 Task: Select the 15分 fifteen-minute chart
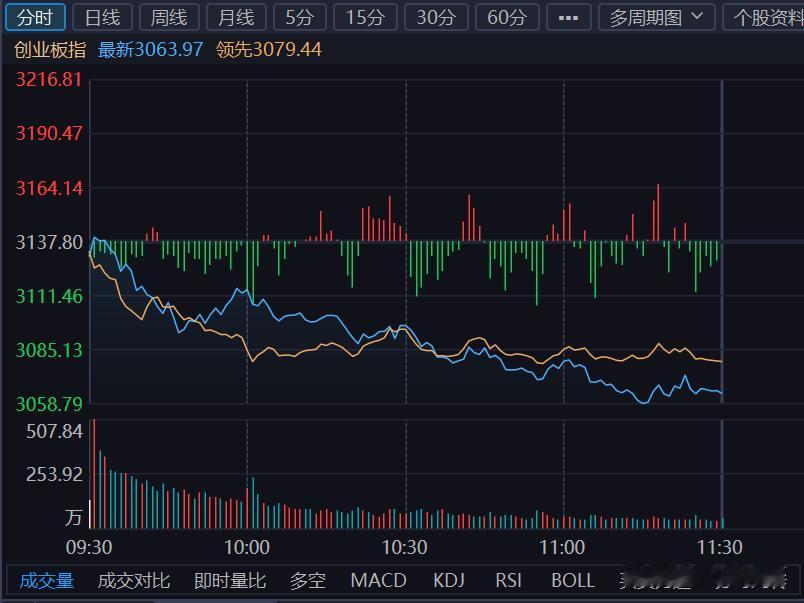[x=364, y=16]
